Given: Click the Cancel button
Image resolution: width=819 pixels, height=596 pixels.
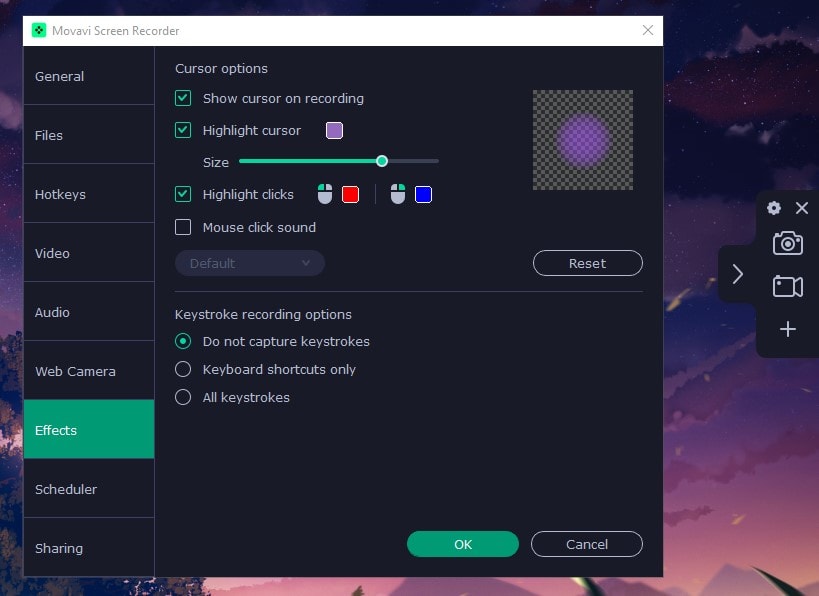Looking at the screenshot, I should [587, 544].
